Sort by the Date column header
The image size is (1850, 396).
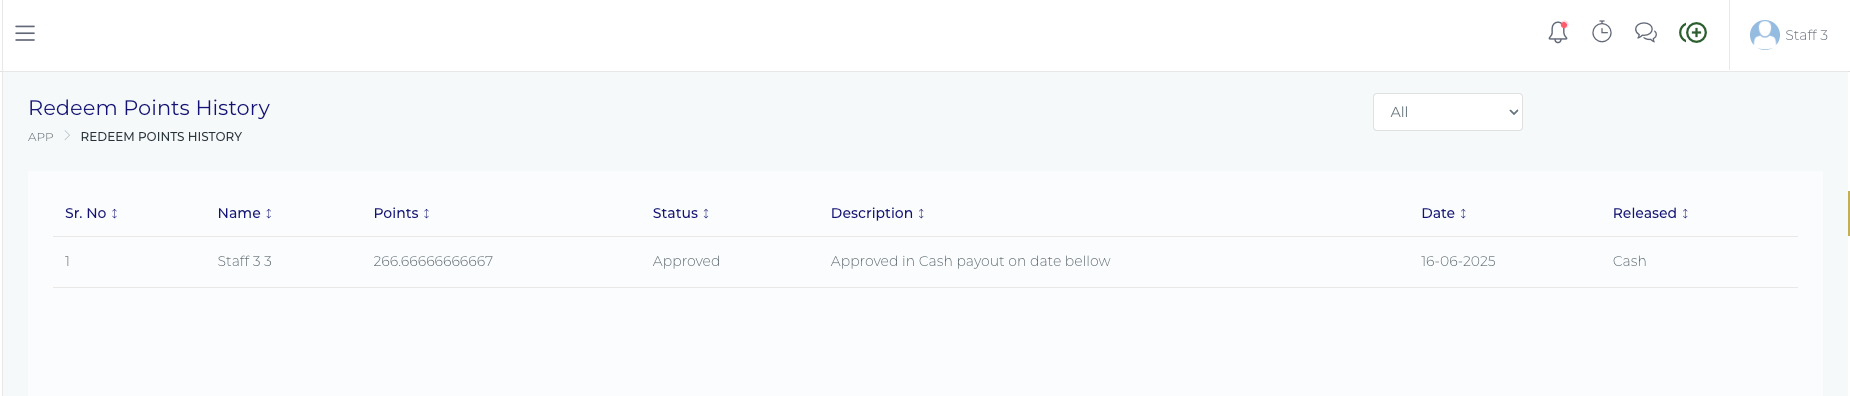pyautogui.click(x=1444, y=213)
